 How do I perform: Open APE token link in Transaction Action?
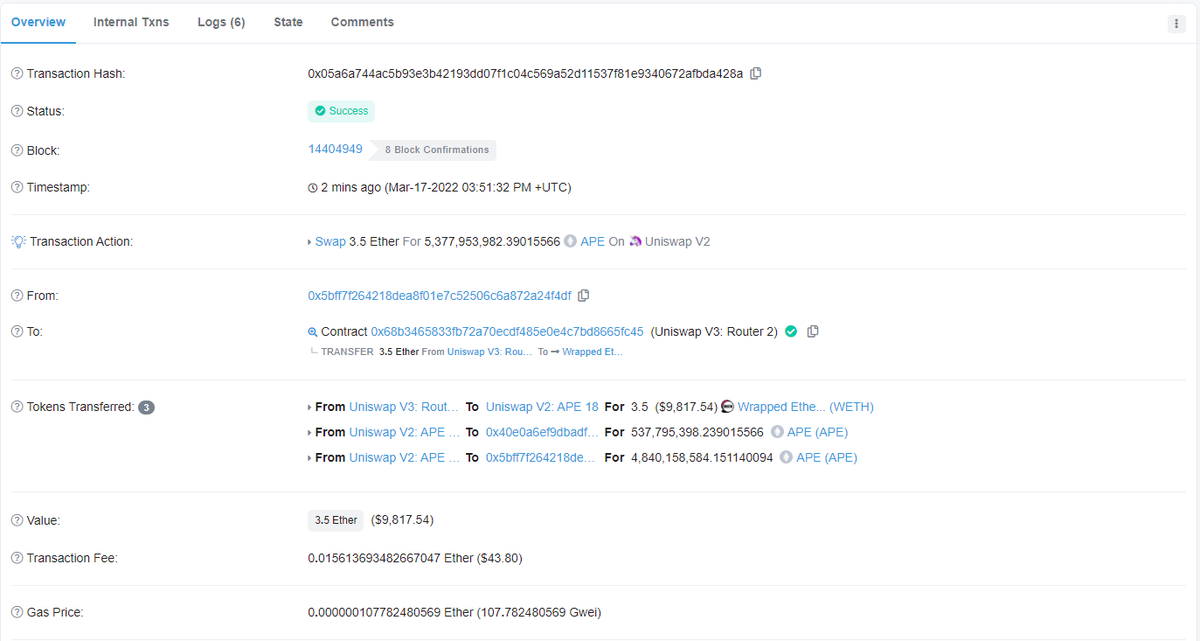(592, 242)
